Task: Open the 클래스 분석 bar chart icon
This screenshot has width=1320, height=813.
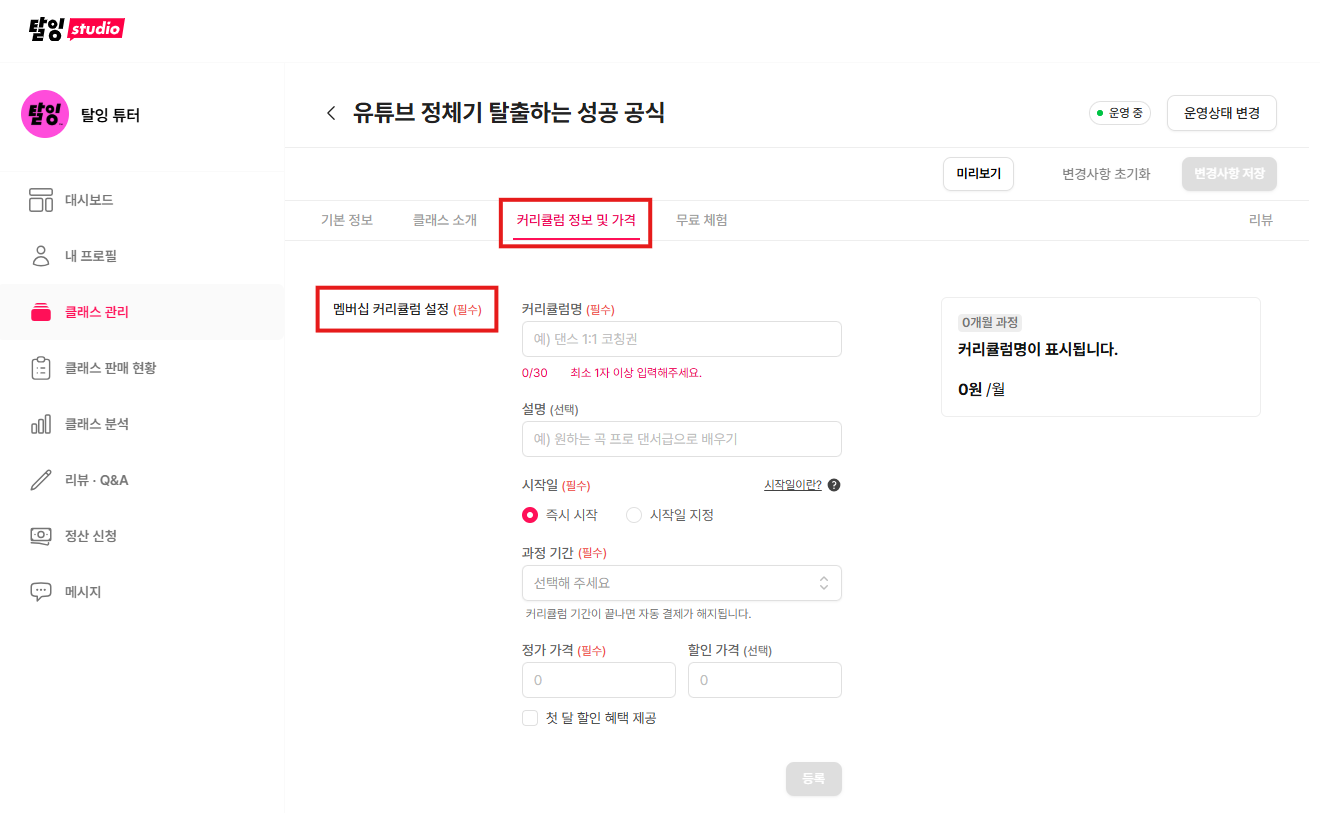Action: point(41,424)
